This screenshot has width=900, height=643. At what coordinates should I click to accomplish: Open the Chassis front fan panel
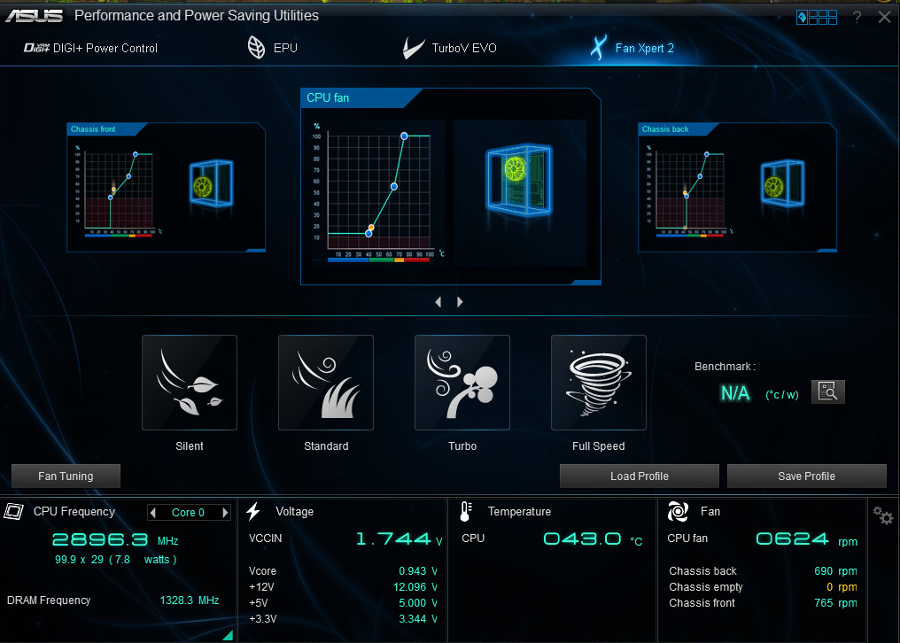[166, 187]
